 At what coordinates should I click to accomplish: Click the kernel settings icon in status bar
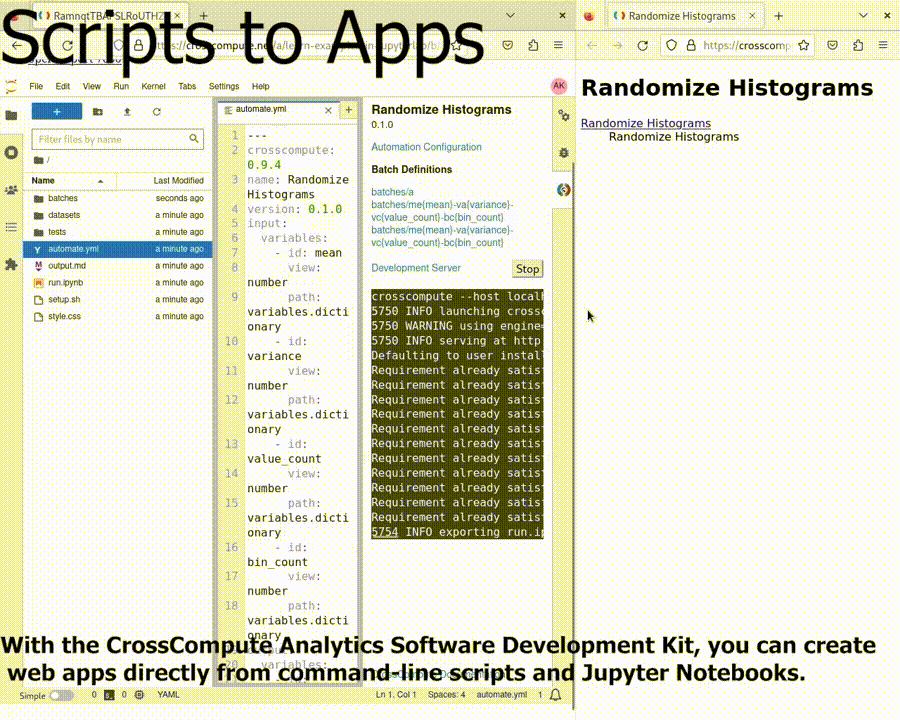pos(139,695)
